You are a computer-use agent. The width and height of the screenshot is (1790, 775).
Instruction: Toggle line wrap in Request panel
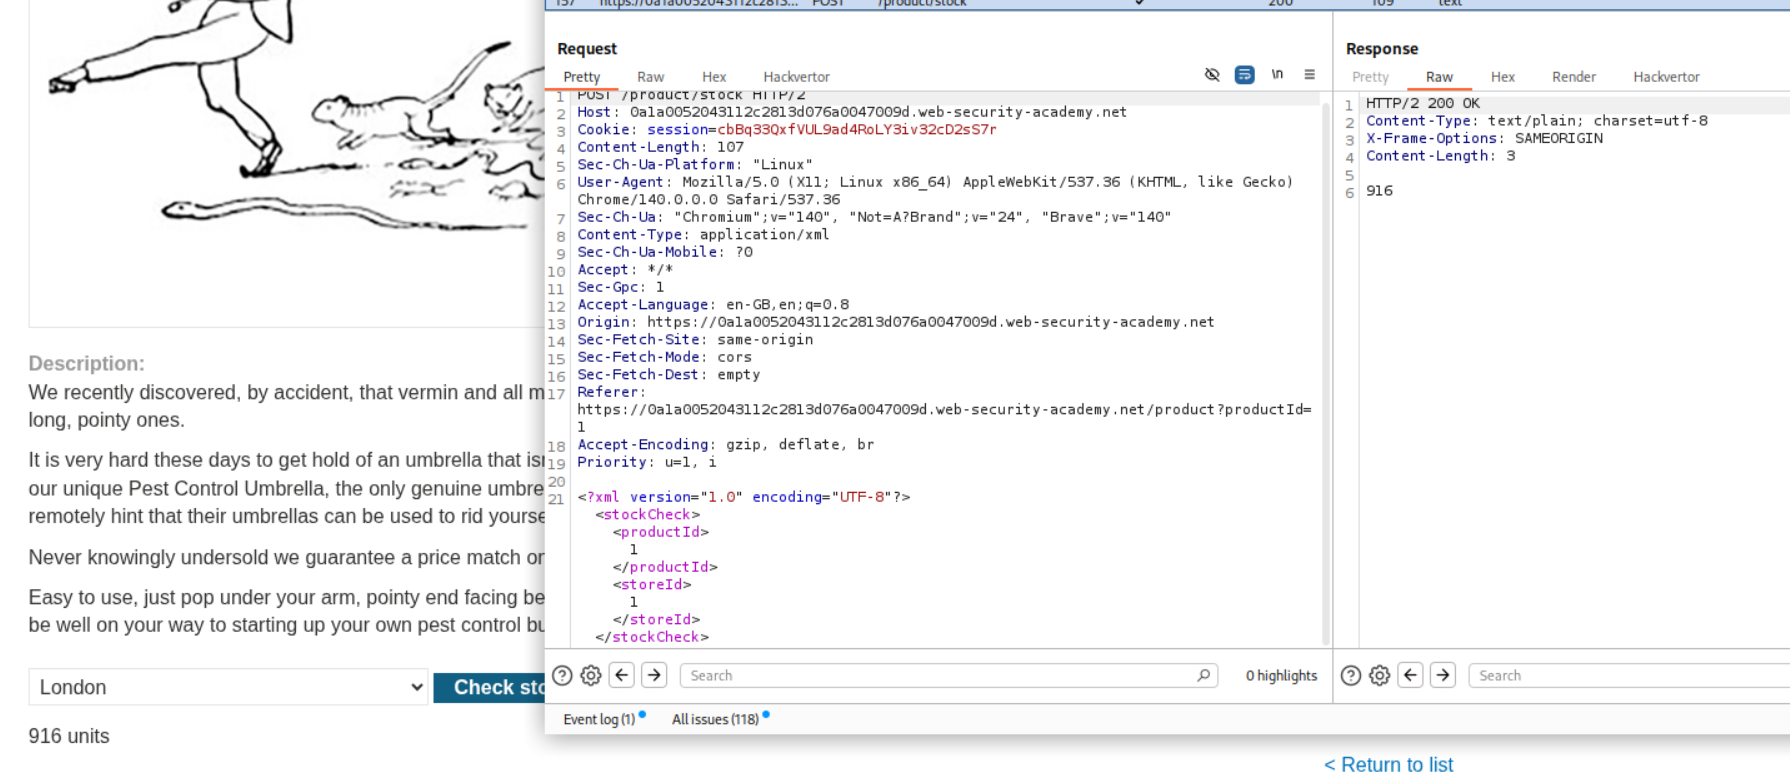click(1244, 75)
